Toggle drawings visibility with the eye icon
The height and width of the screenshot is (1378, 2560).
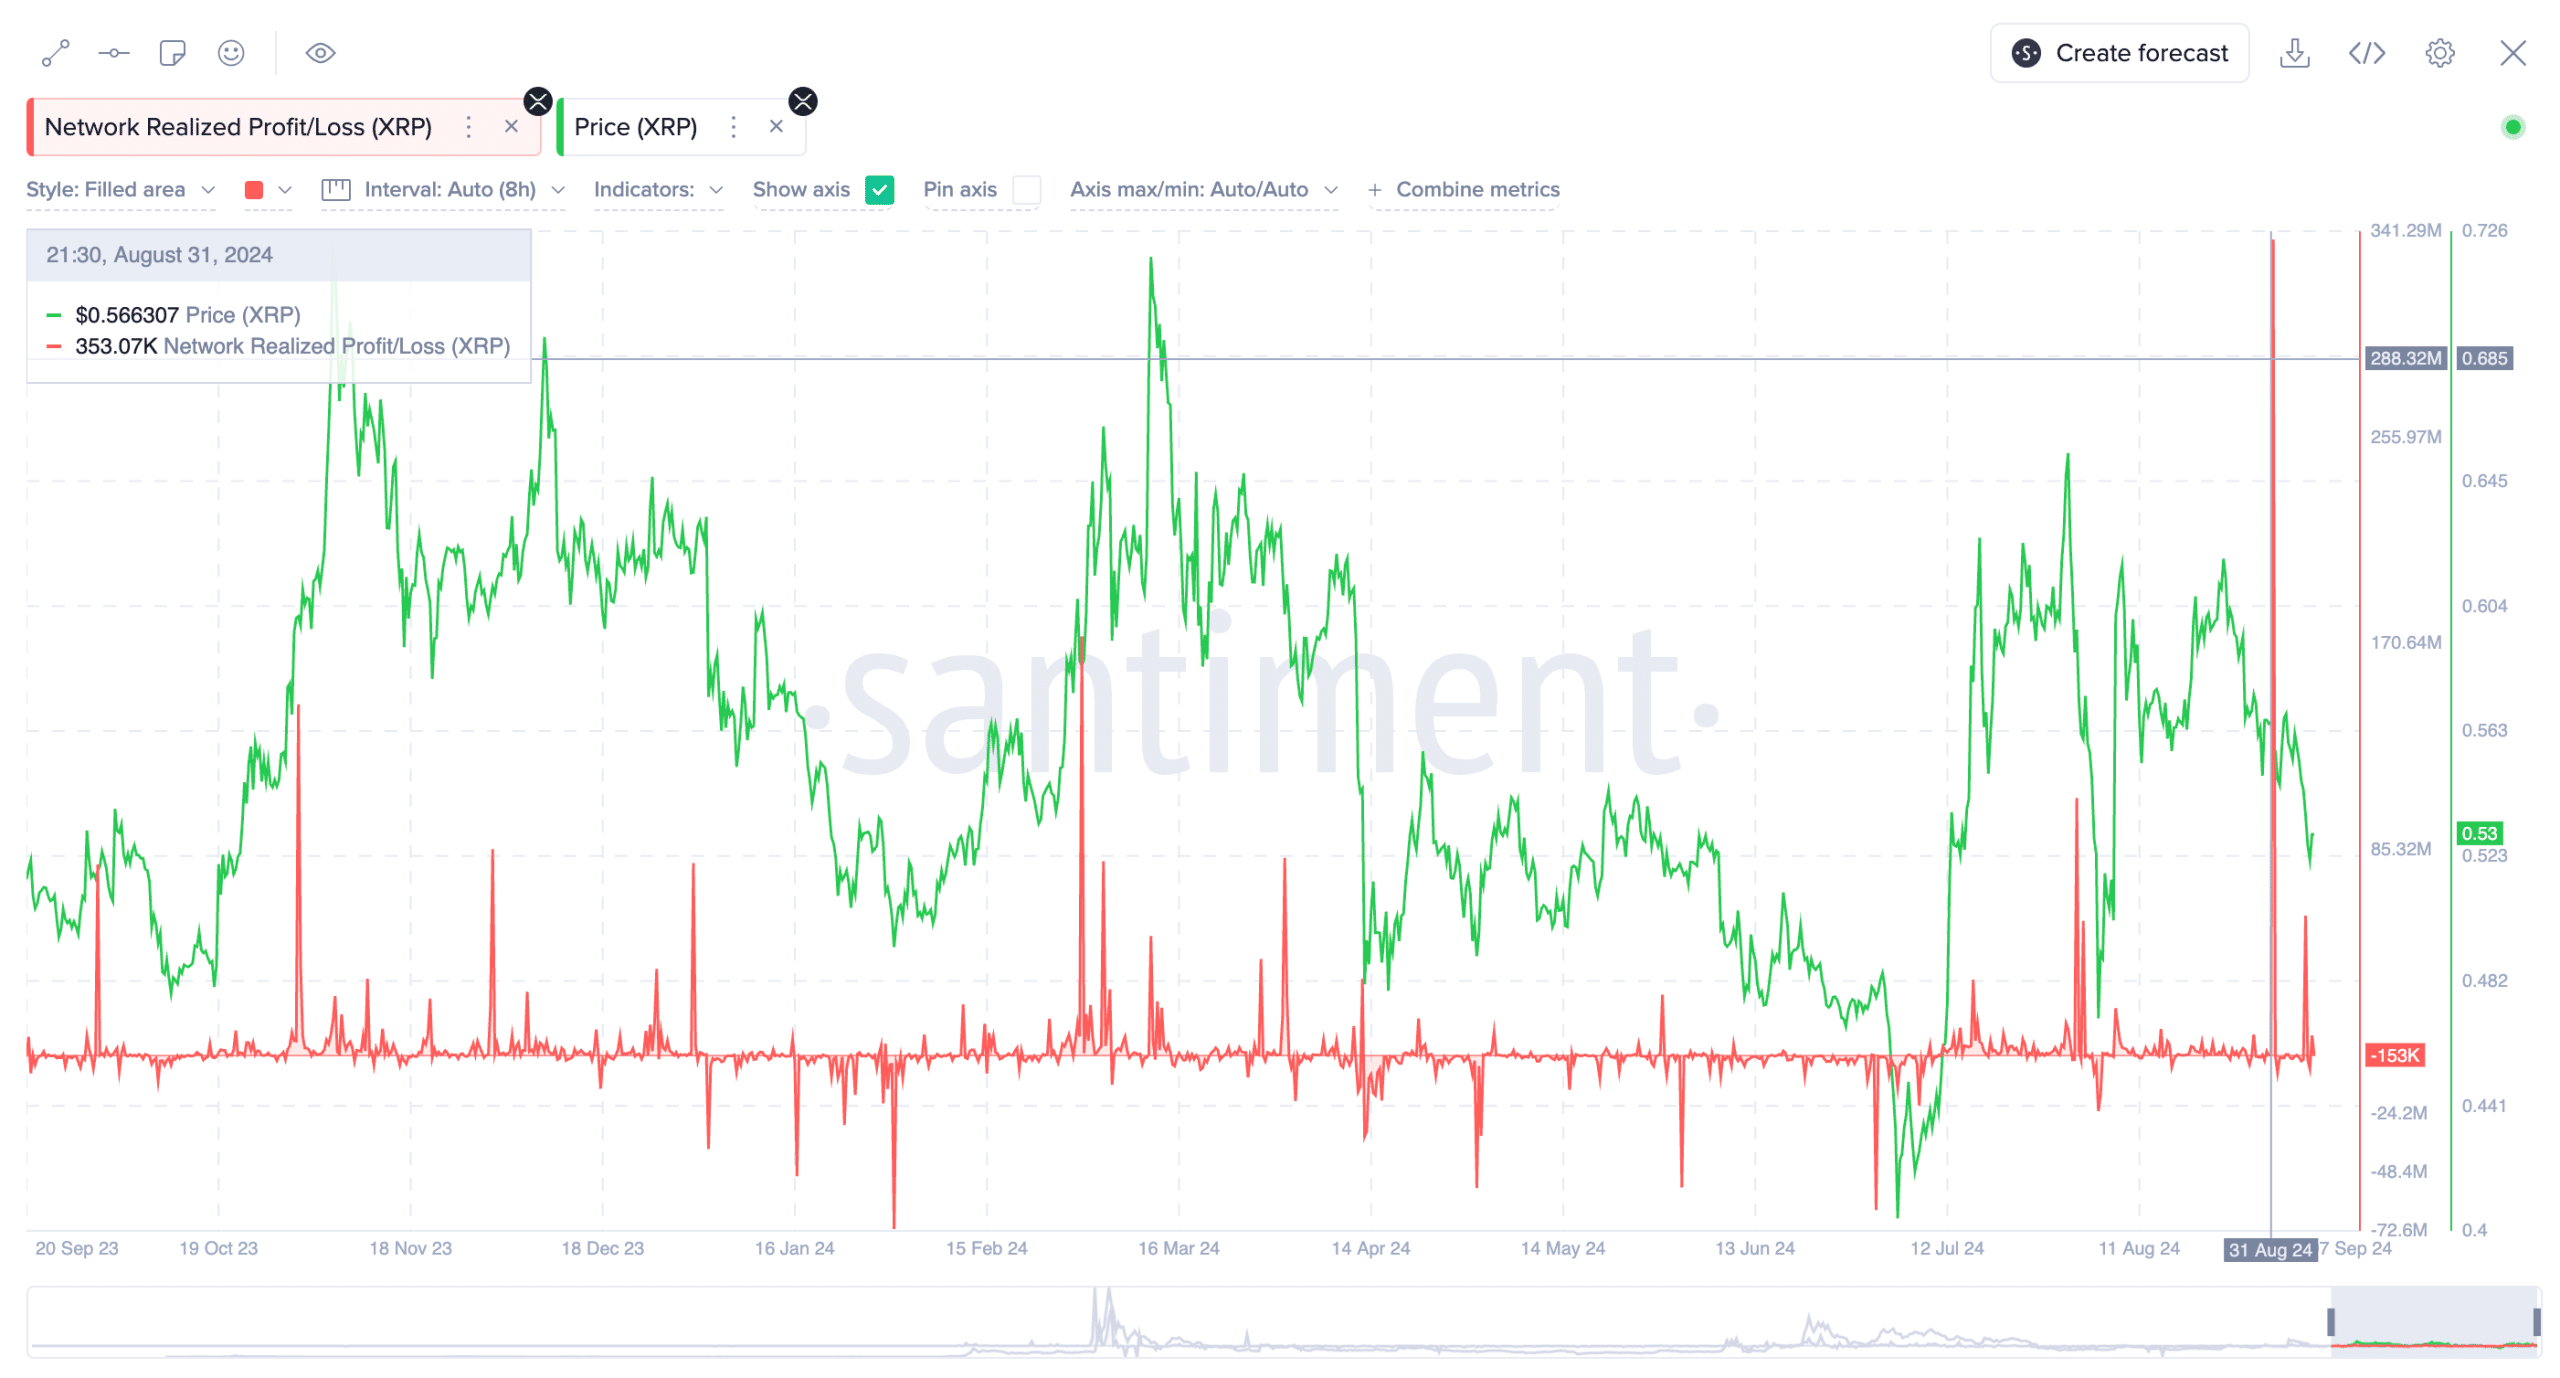point(320,53)
